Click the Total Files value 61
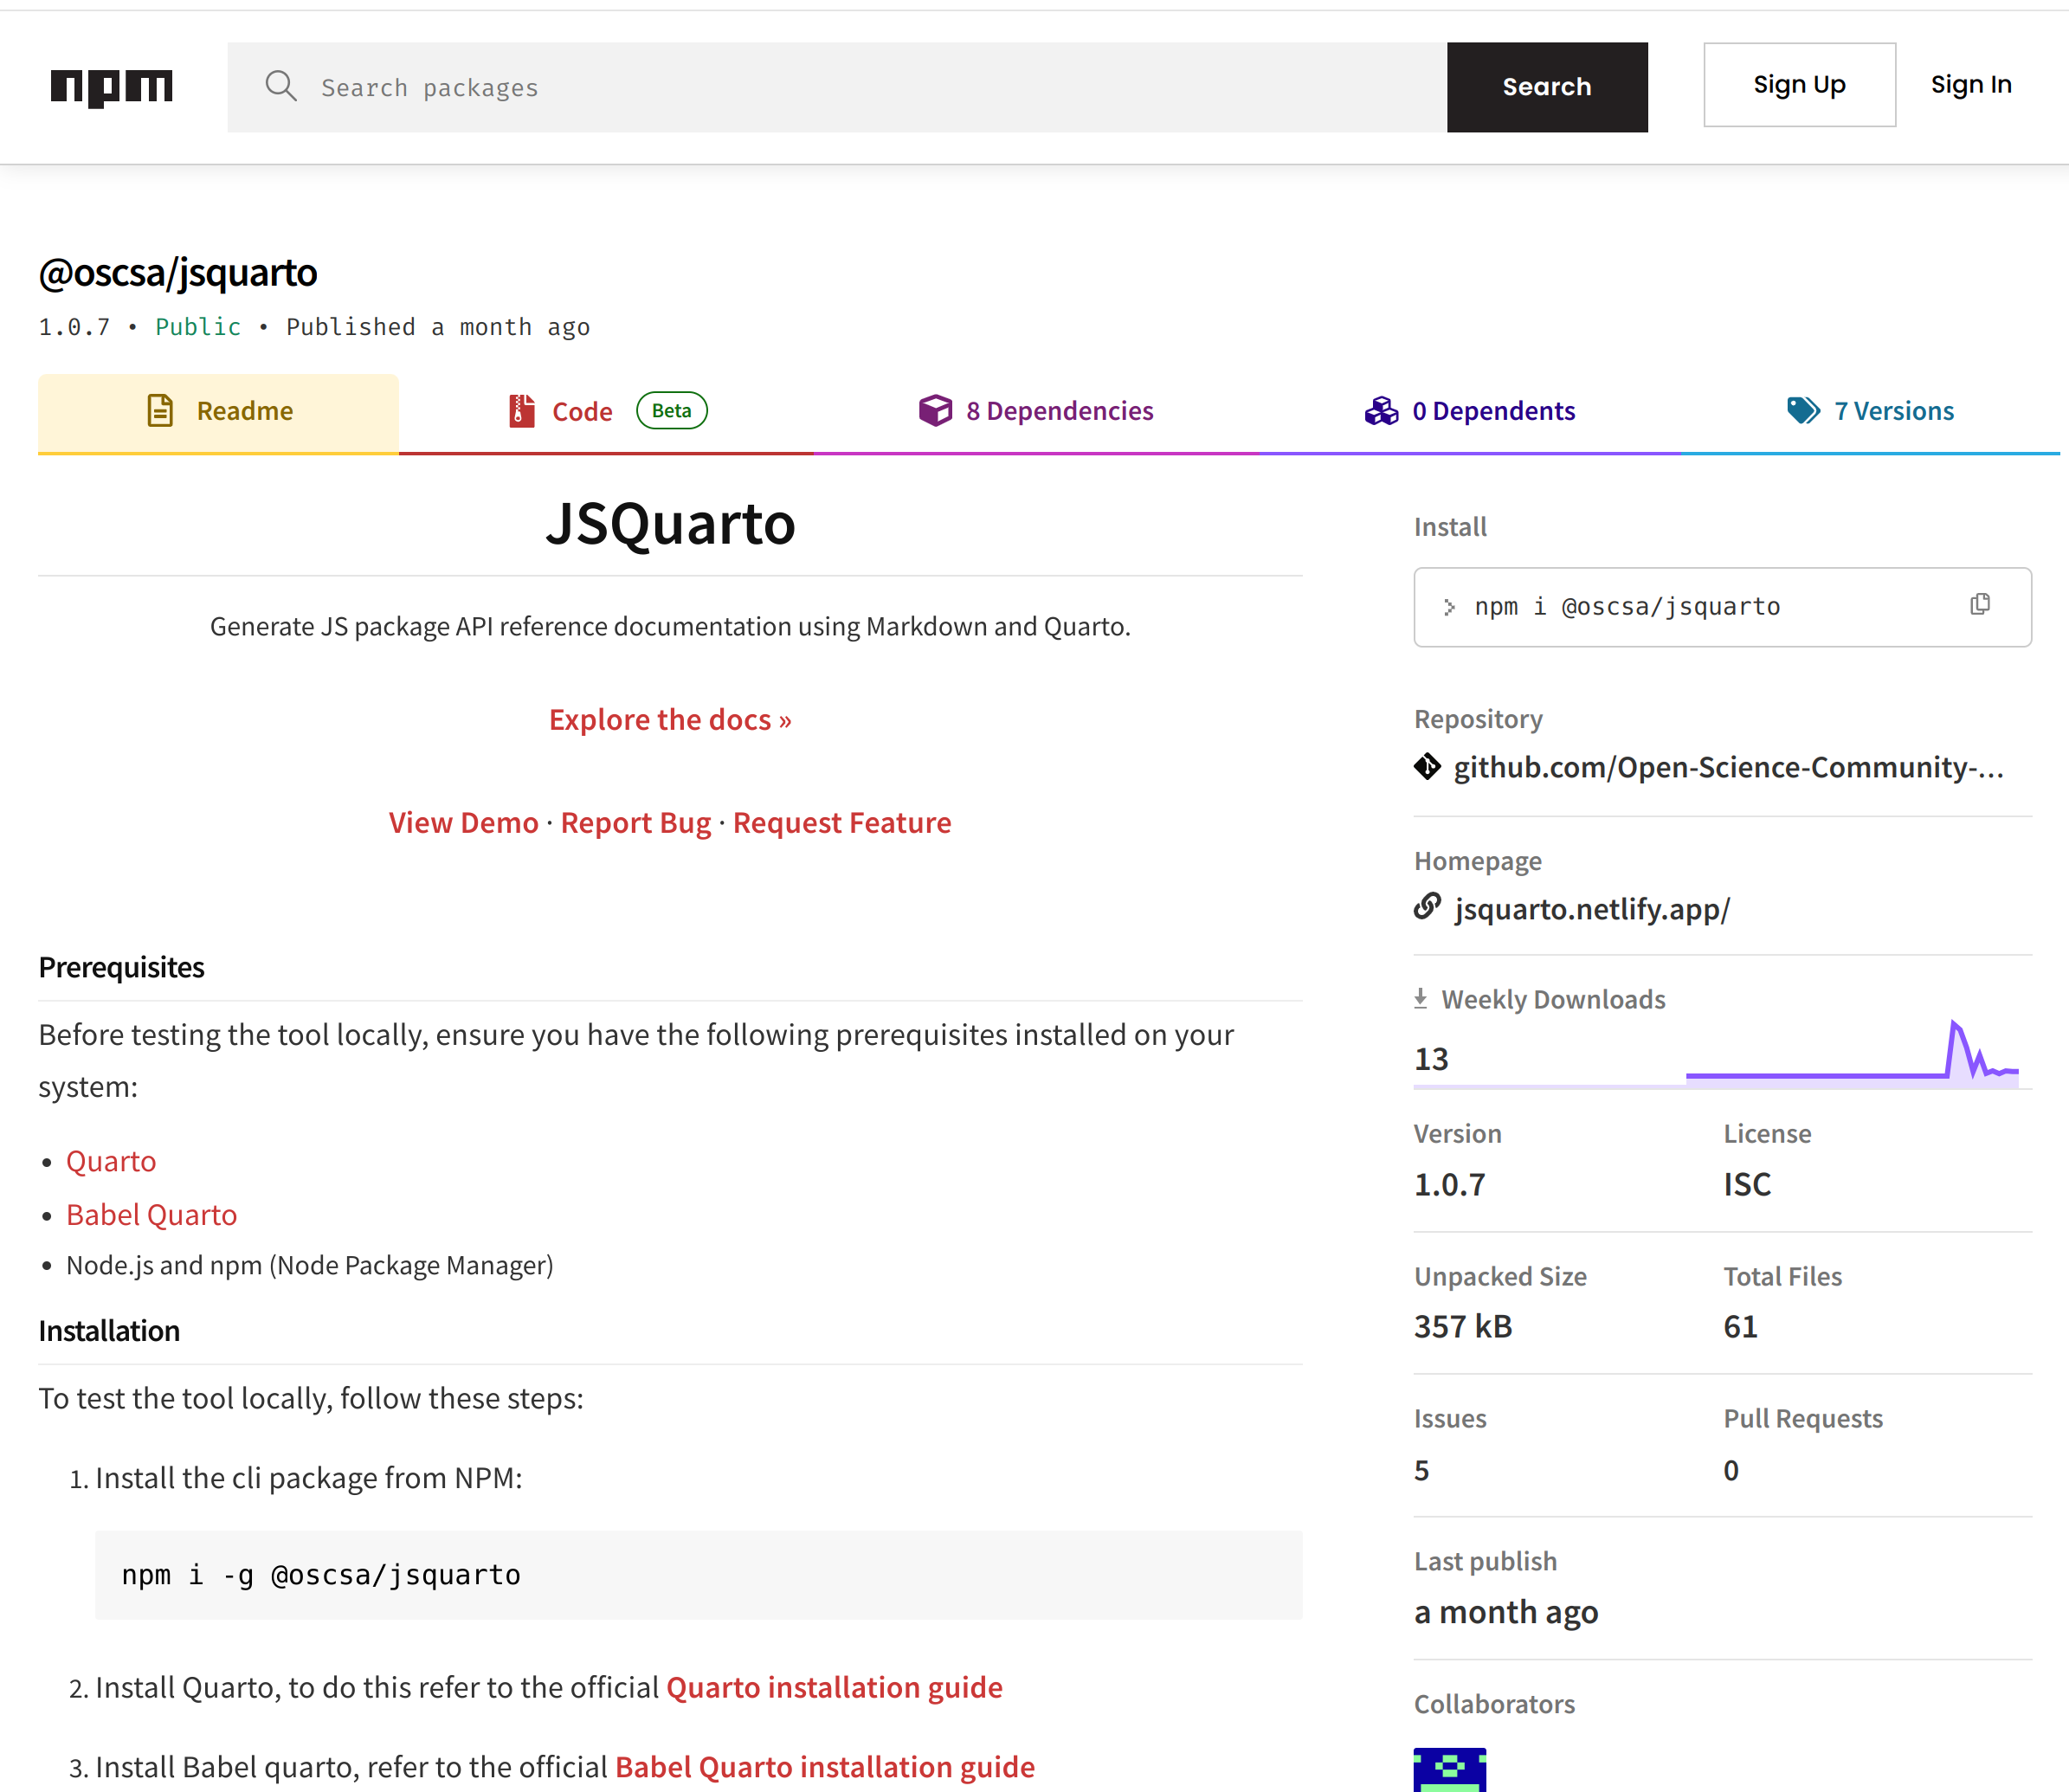The height and width of the screenshot is (1792, 2069). (x=1740, y=1326)
